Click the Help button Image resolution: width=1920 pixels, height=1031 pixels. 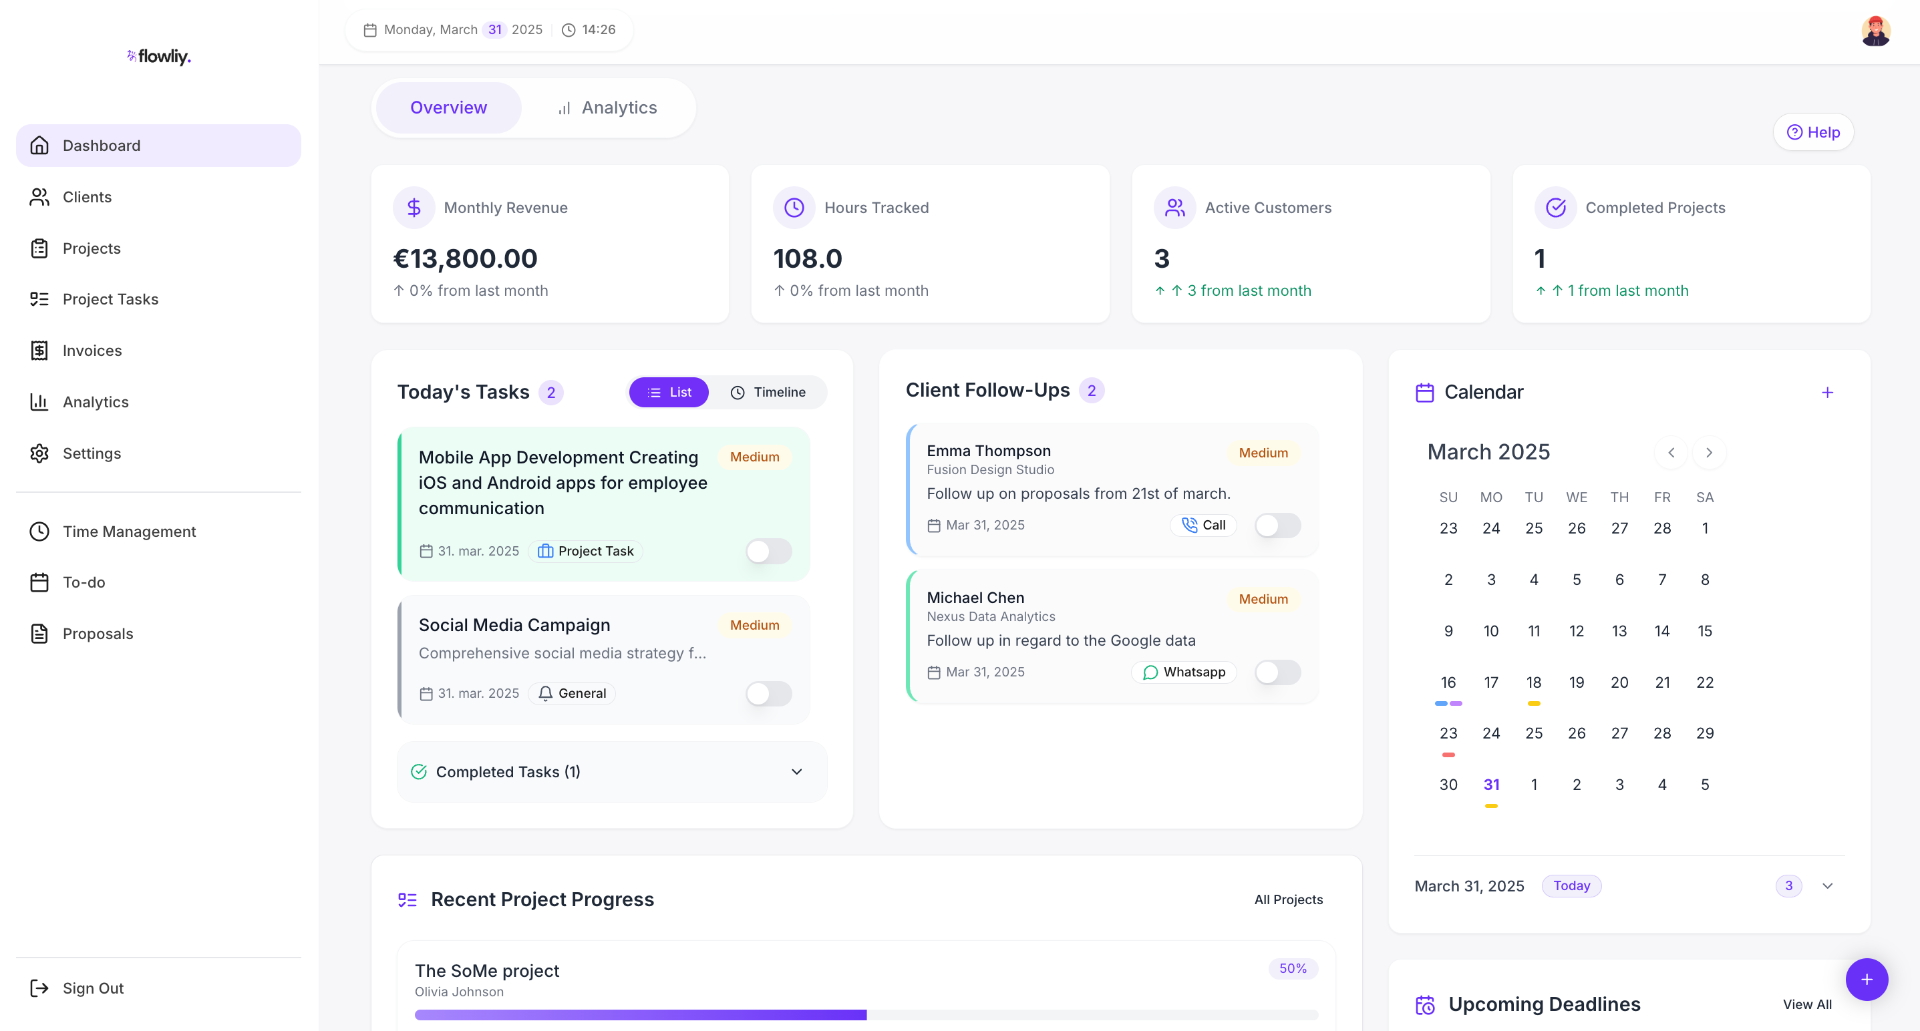pos(1813,132)
